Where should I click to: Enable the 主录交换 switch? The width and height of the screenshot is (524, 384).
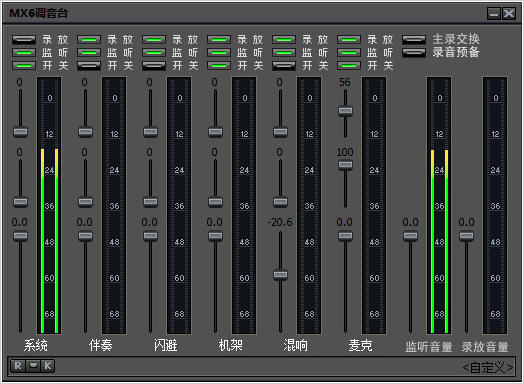tap(414, 39)
